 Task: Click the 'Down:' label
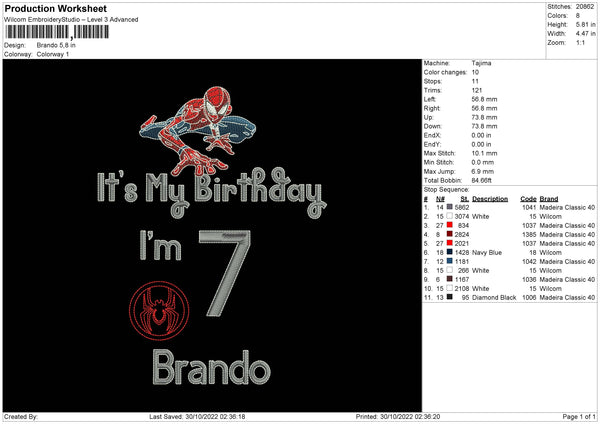click(433, 126)
